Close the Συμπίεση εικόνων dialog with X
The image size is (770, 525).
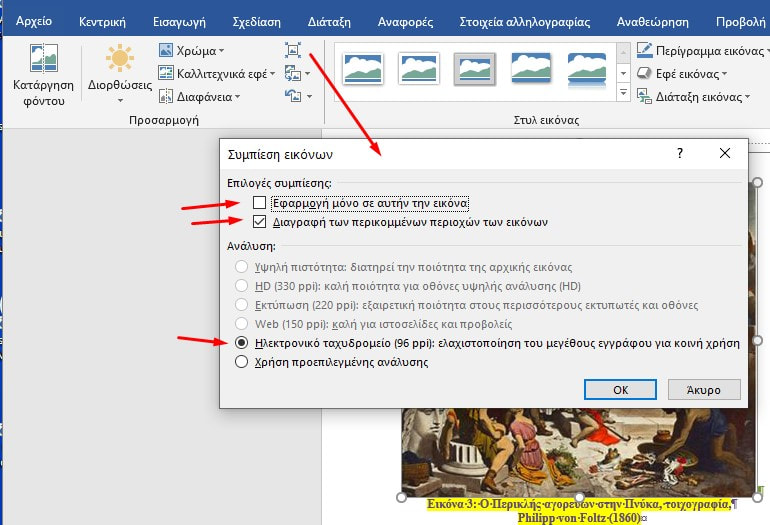click(725, 154)
